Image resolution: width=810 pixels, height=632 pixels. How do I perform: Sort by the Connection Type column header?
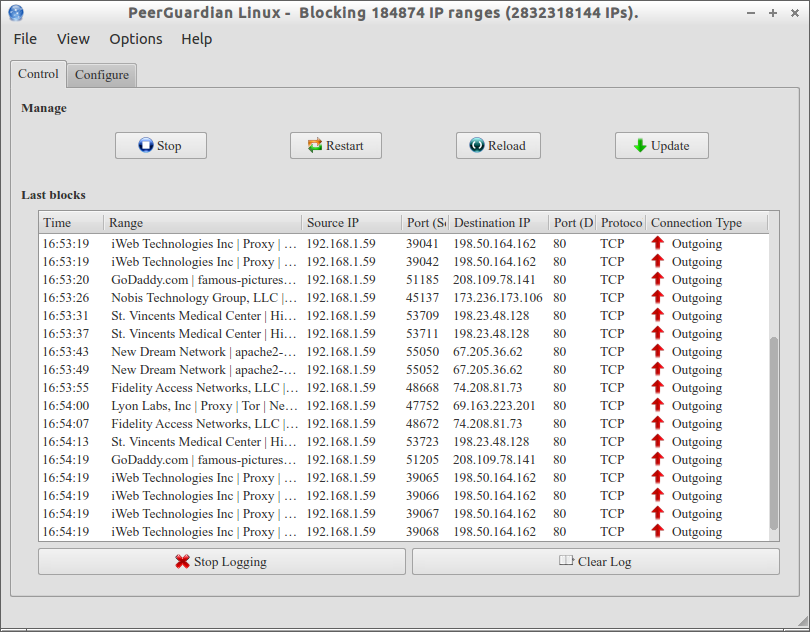(707, 223)
